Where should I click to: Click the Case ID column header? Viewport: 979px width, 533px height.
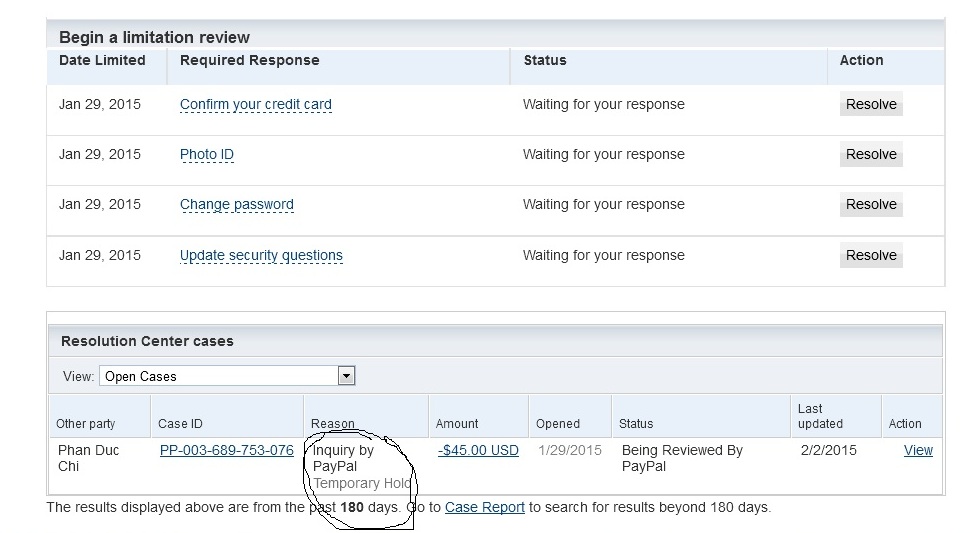click(x=180, y=424)
